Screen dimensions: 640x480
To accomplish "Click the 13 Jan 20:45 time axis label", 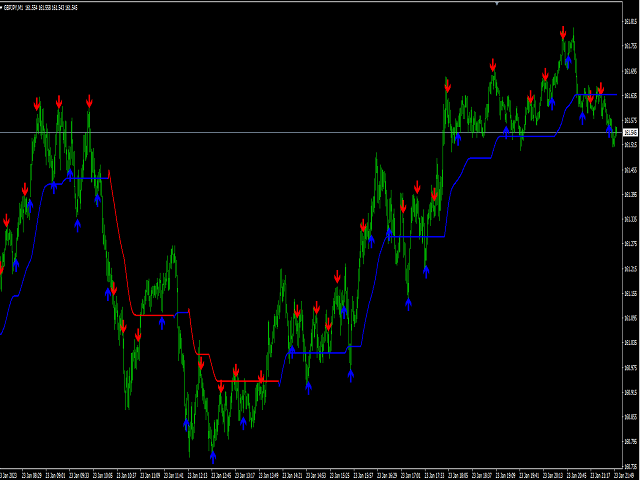I will [576, 475].
